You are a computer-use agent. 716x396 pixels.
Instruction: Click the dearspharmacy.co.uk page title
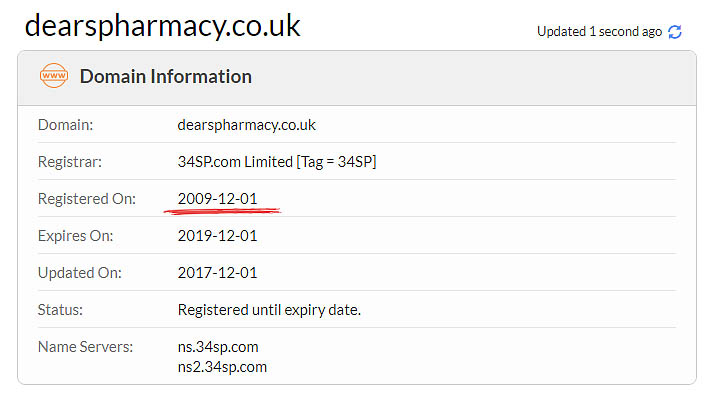(163, 26)
